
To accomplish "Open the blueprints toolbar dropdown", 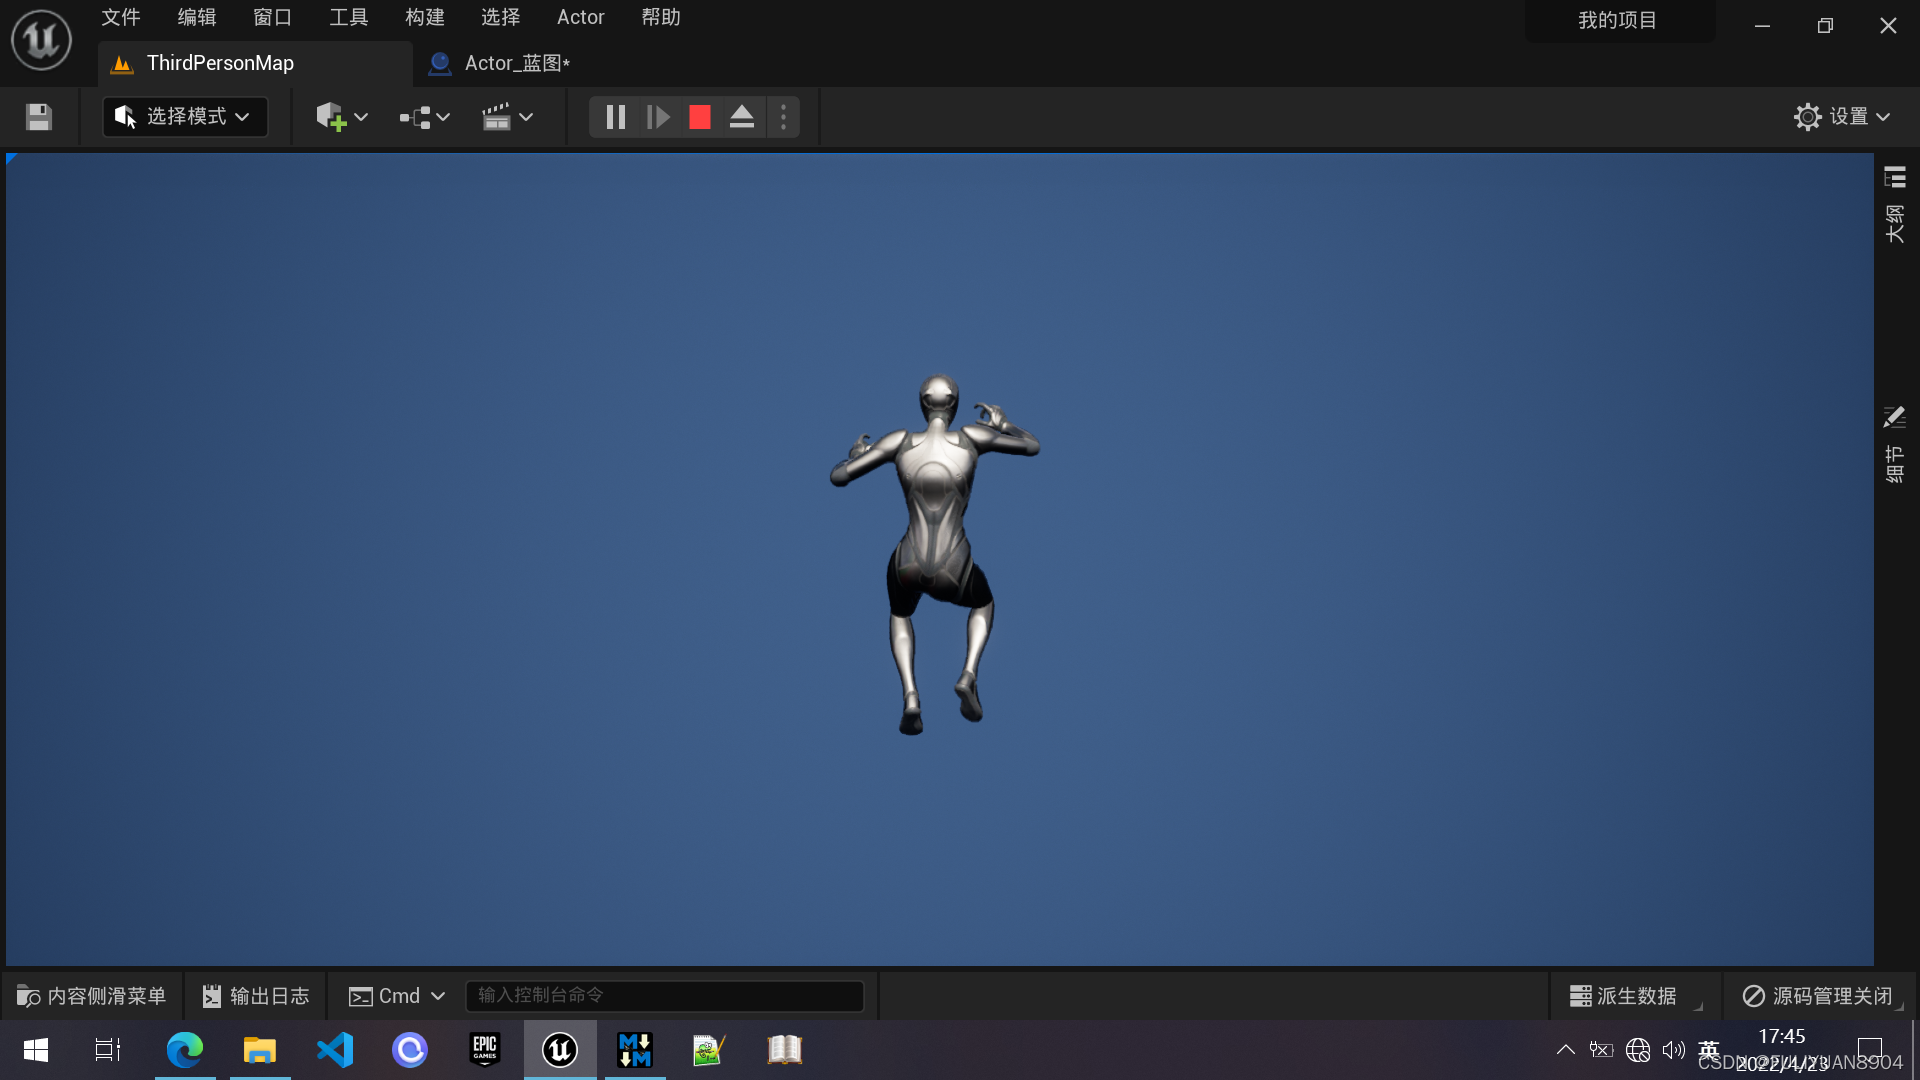I will coord(425,117).
